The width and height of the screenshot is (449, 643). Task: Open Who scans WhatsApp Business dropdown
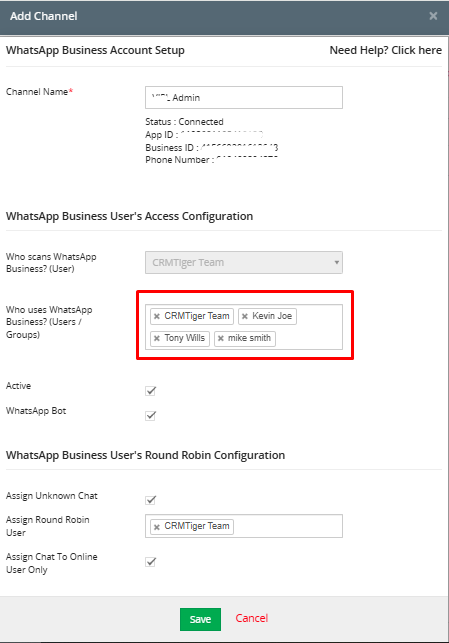click(x=244, y=262)
